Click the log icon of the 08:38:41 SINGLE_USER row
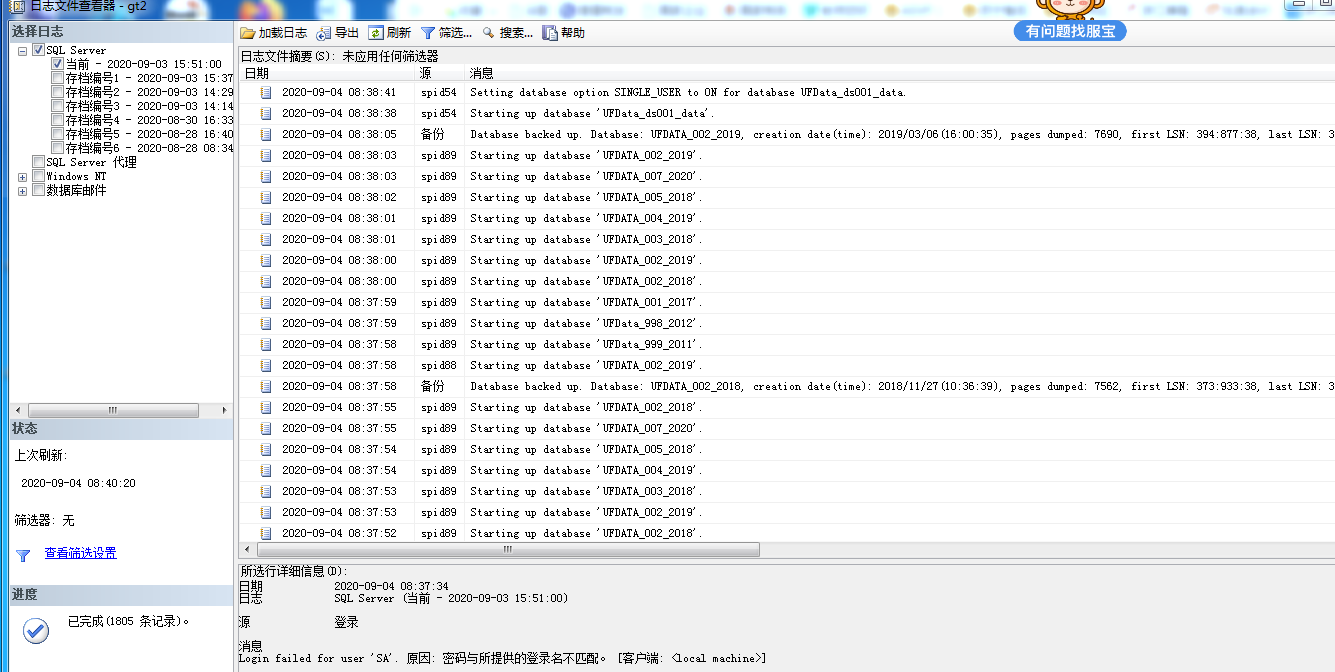This screenshot has height=672, width=1335. (x=266, y=92)
